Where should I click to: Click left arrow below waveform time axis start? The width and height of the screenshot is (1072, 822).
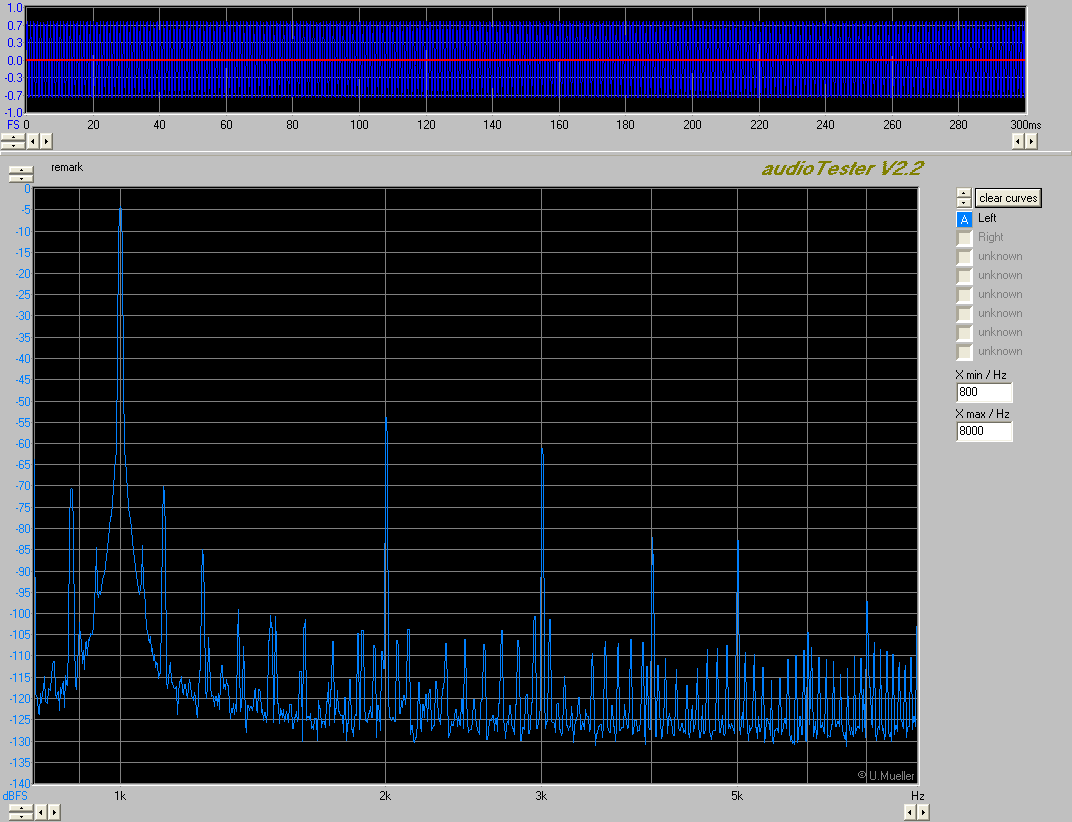tap(32, 142)
